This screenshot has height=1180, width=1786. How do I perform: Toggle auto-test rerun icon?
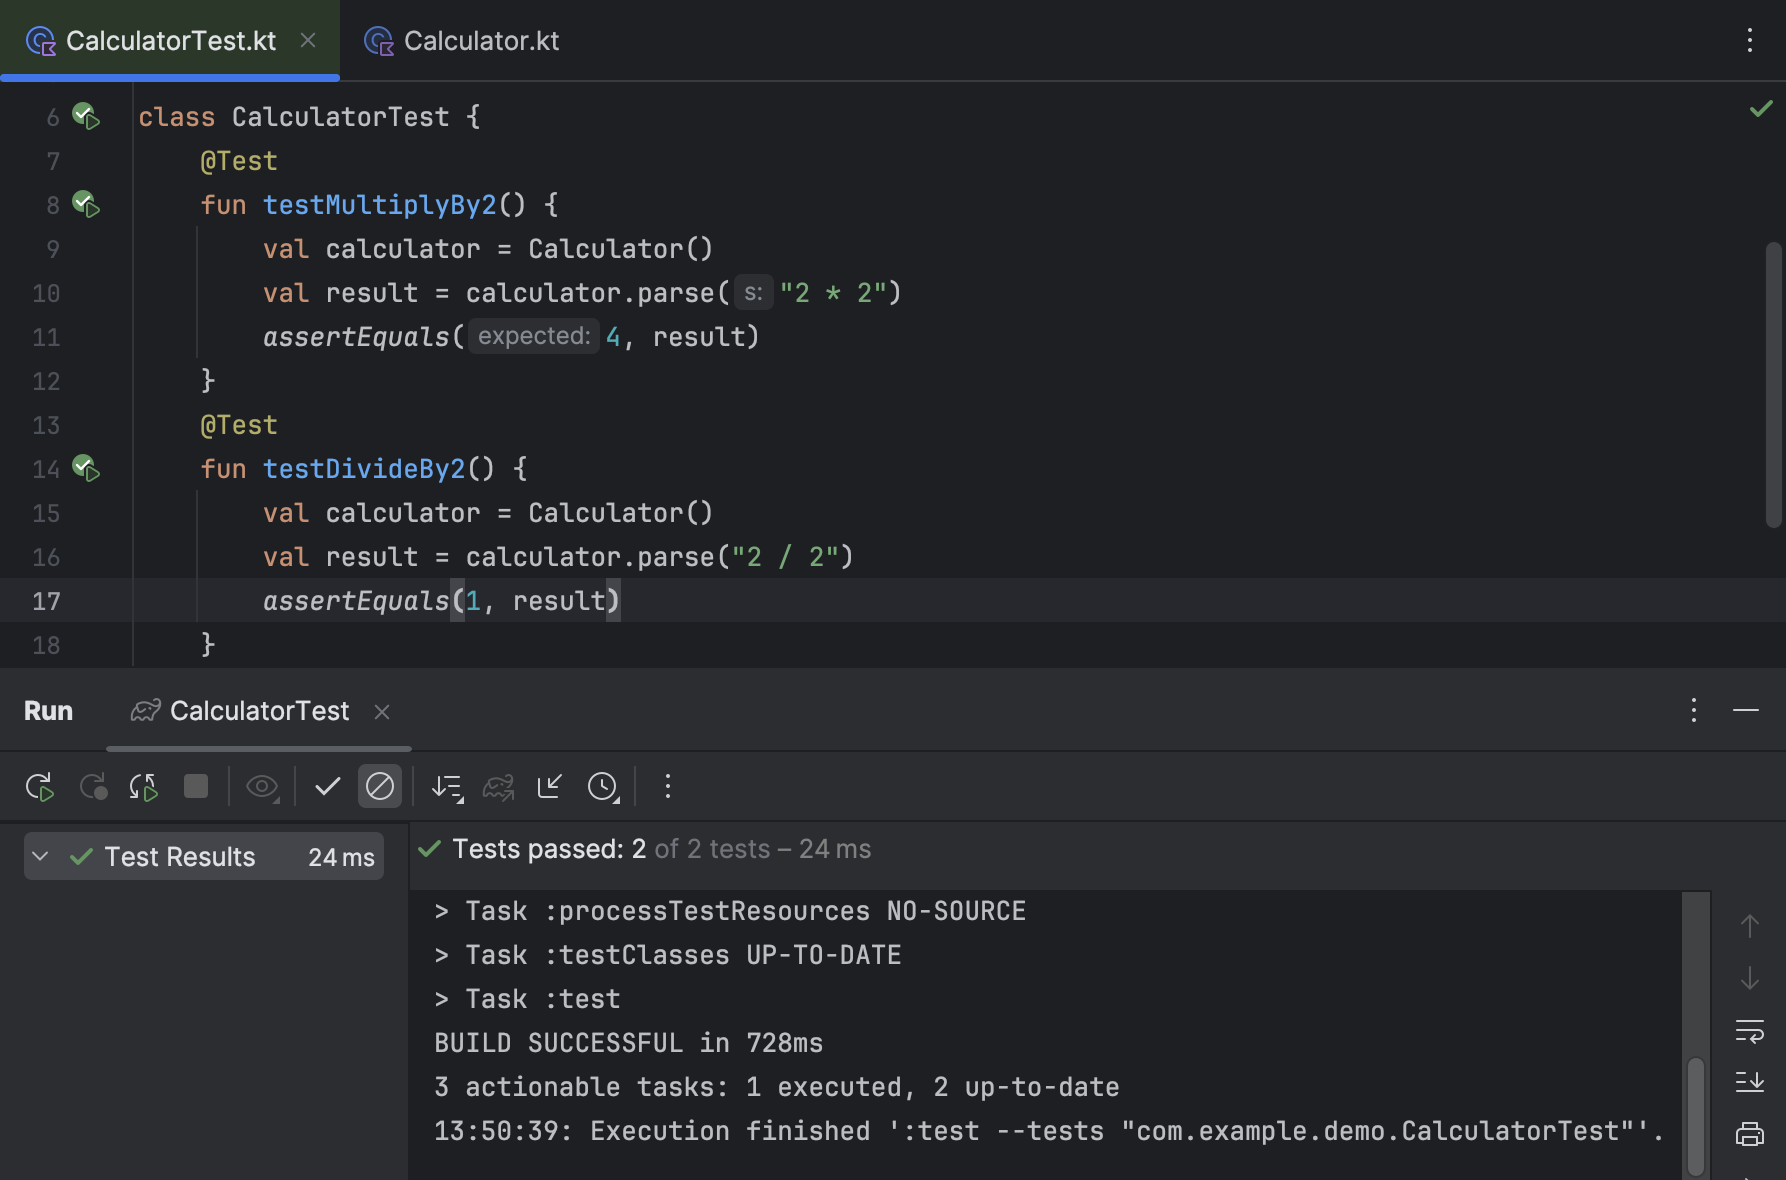[x=144, y=787]
